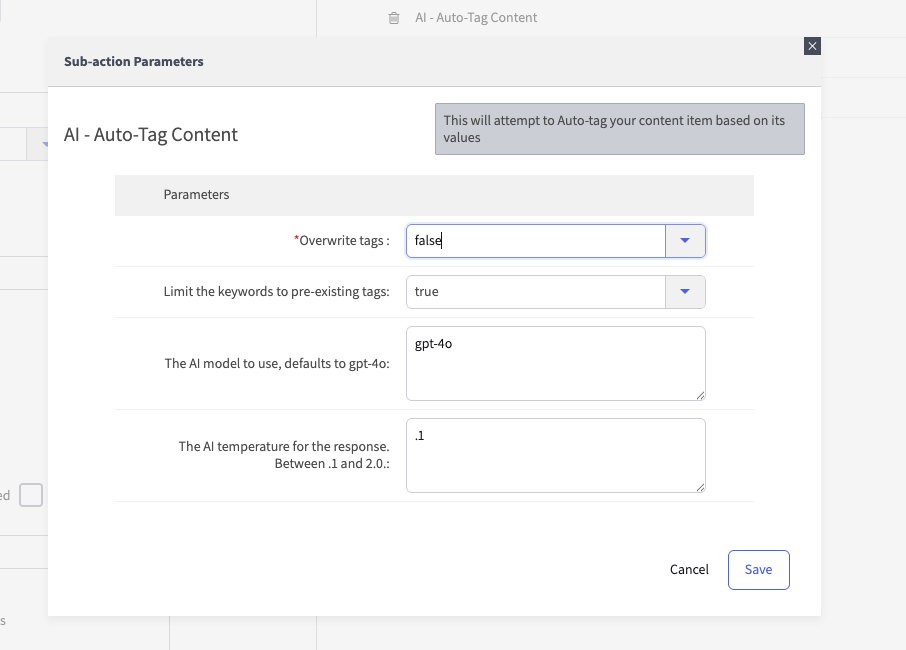This screenshot has width=906, height=650.
Task: Click resize grip on the temperature text area
Action: coord(700,487)
